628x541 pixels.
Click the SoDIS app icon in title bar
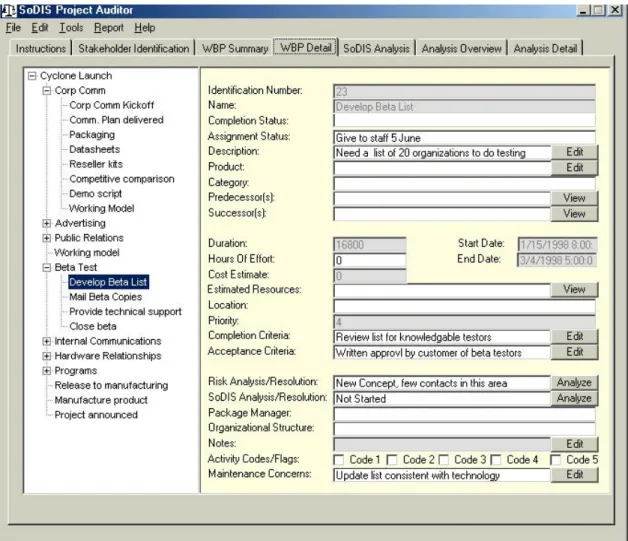(x=8, y=10)
